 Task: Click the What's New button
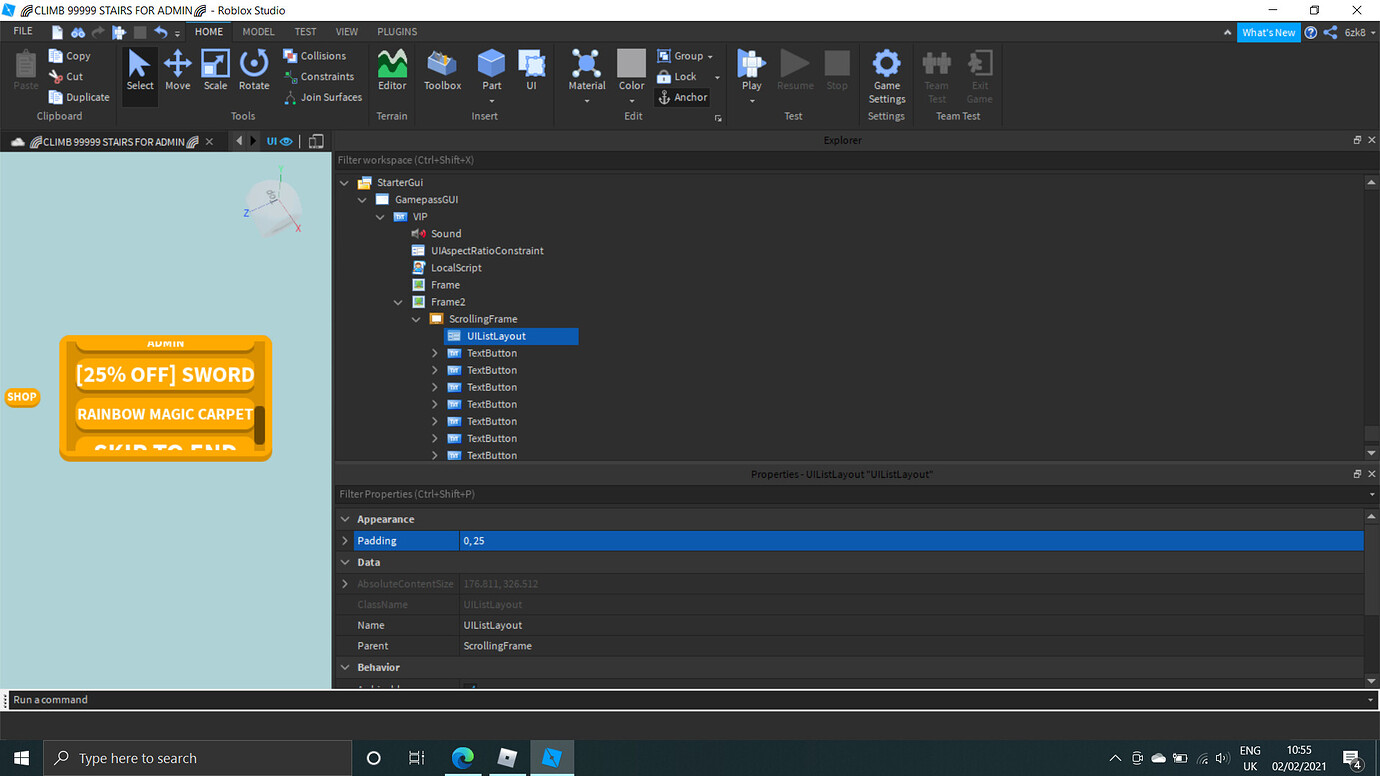point(1268,32)
